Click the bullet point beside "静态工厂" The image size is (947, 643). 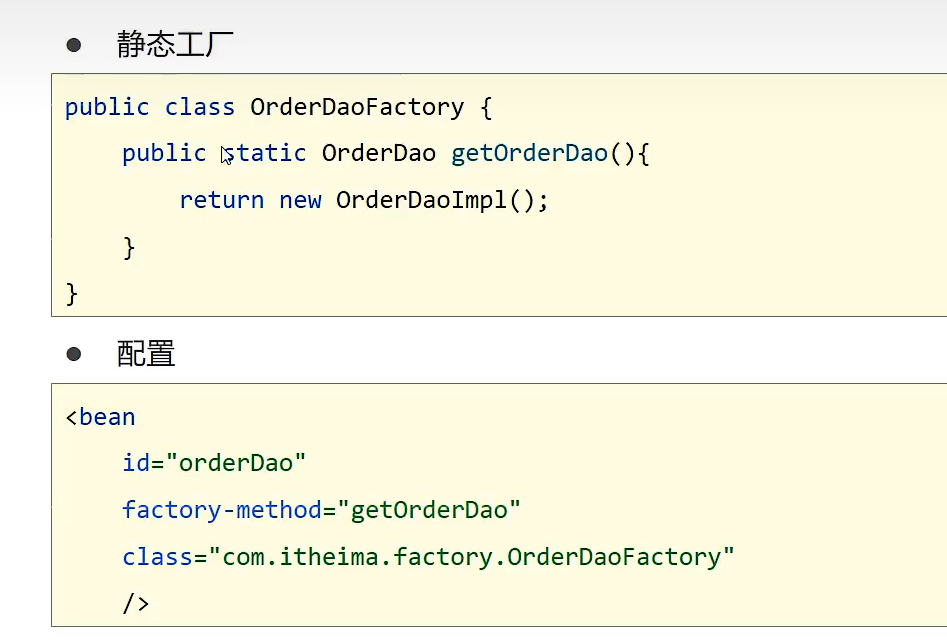coord(73,45)
